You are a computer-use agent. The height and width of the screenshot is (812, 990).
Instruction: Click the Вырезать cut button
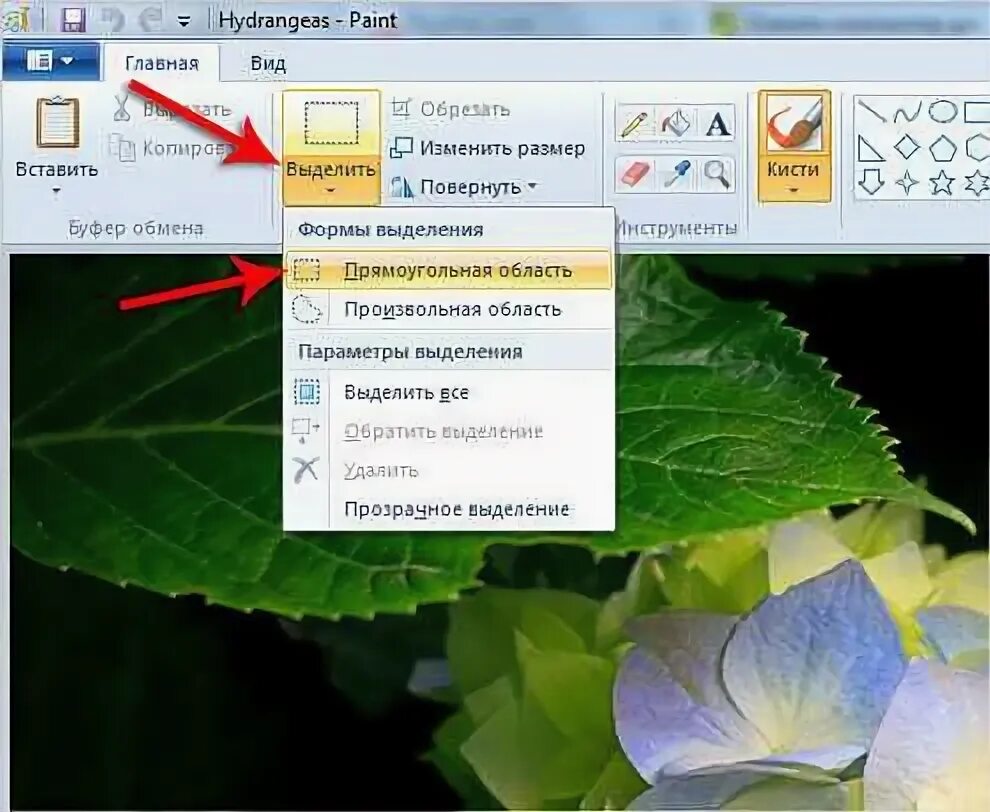172,109
